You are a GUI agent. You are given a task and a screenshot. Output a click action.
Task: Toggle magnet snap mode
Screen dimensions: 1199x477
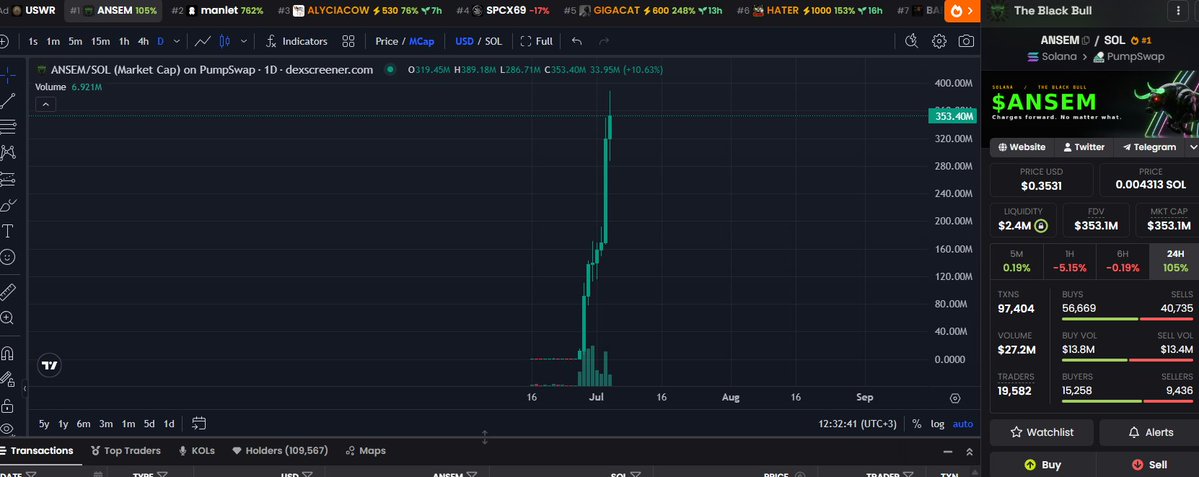[8, 353]
